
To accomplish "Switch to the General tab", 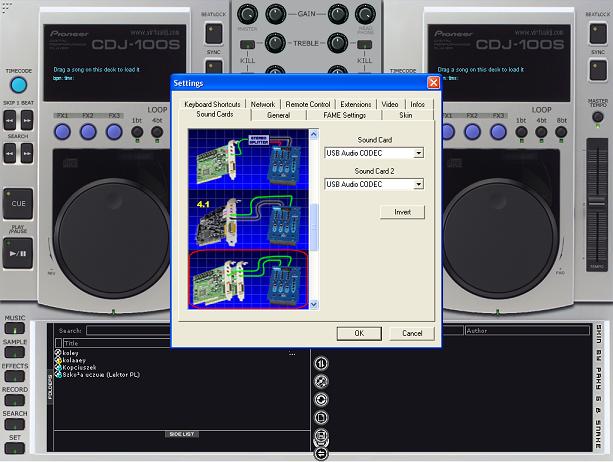I will tap(278, 115).
